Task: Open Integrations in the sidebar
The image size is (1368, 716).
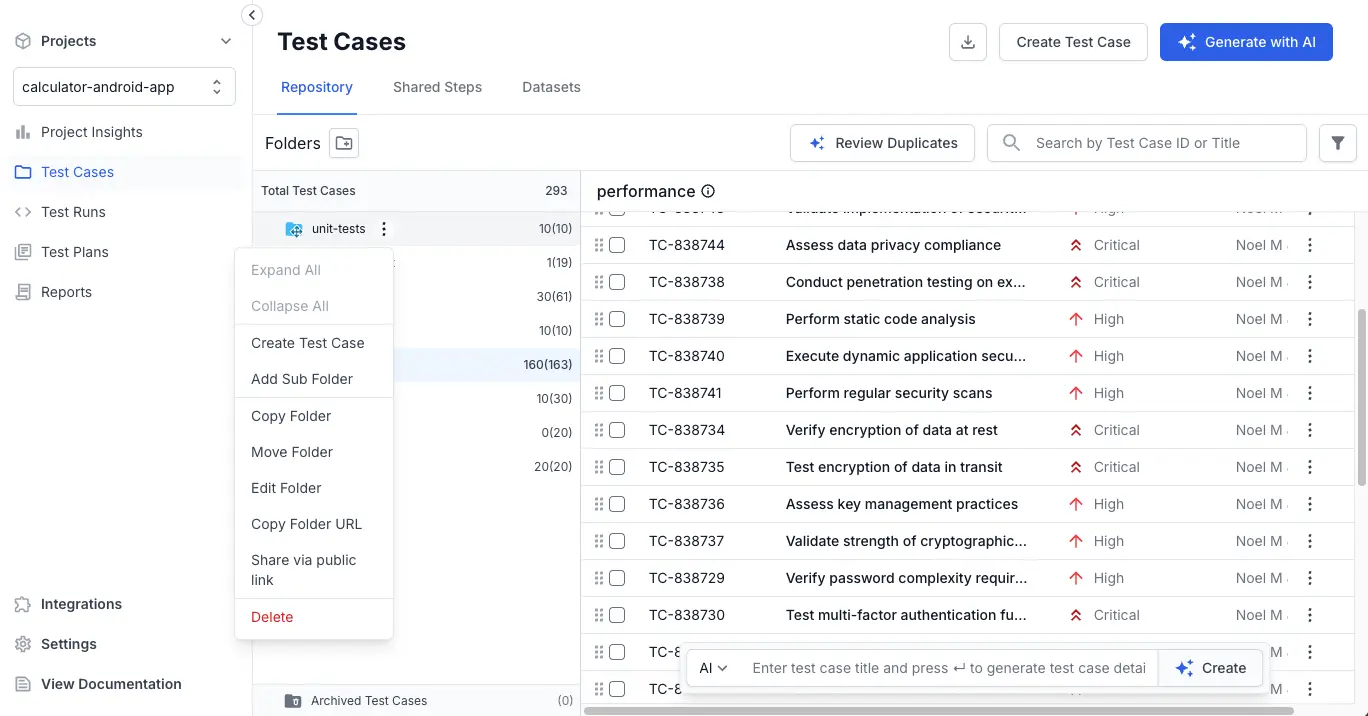Action: (x=81, y=604)
